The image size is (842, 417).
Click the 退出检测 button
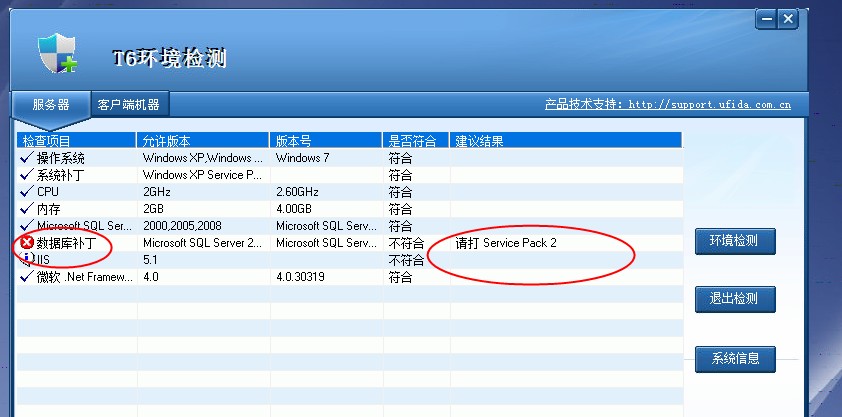[x=735, y=299]
